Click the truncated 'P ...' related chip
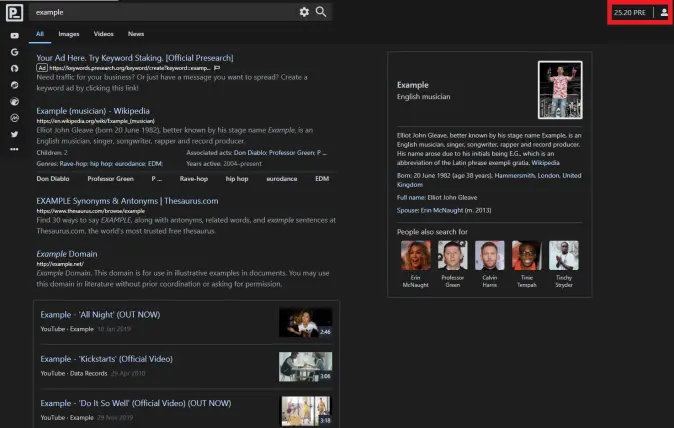The height and width of the screenshot is (428, 674). click(156, 179)
